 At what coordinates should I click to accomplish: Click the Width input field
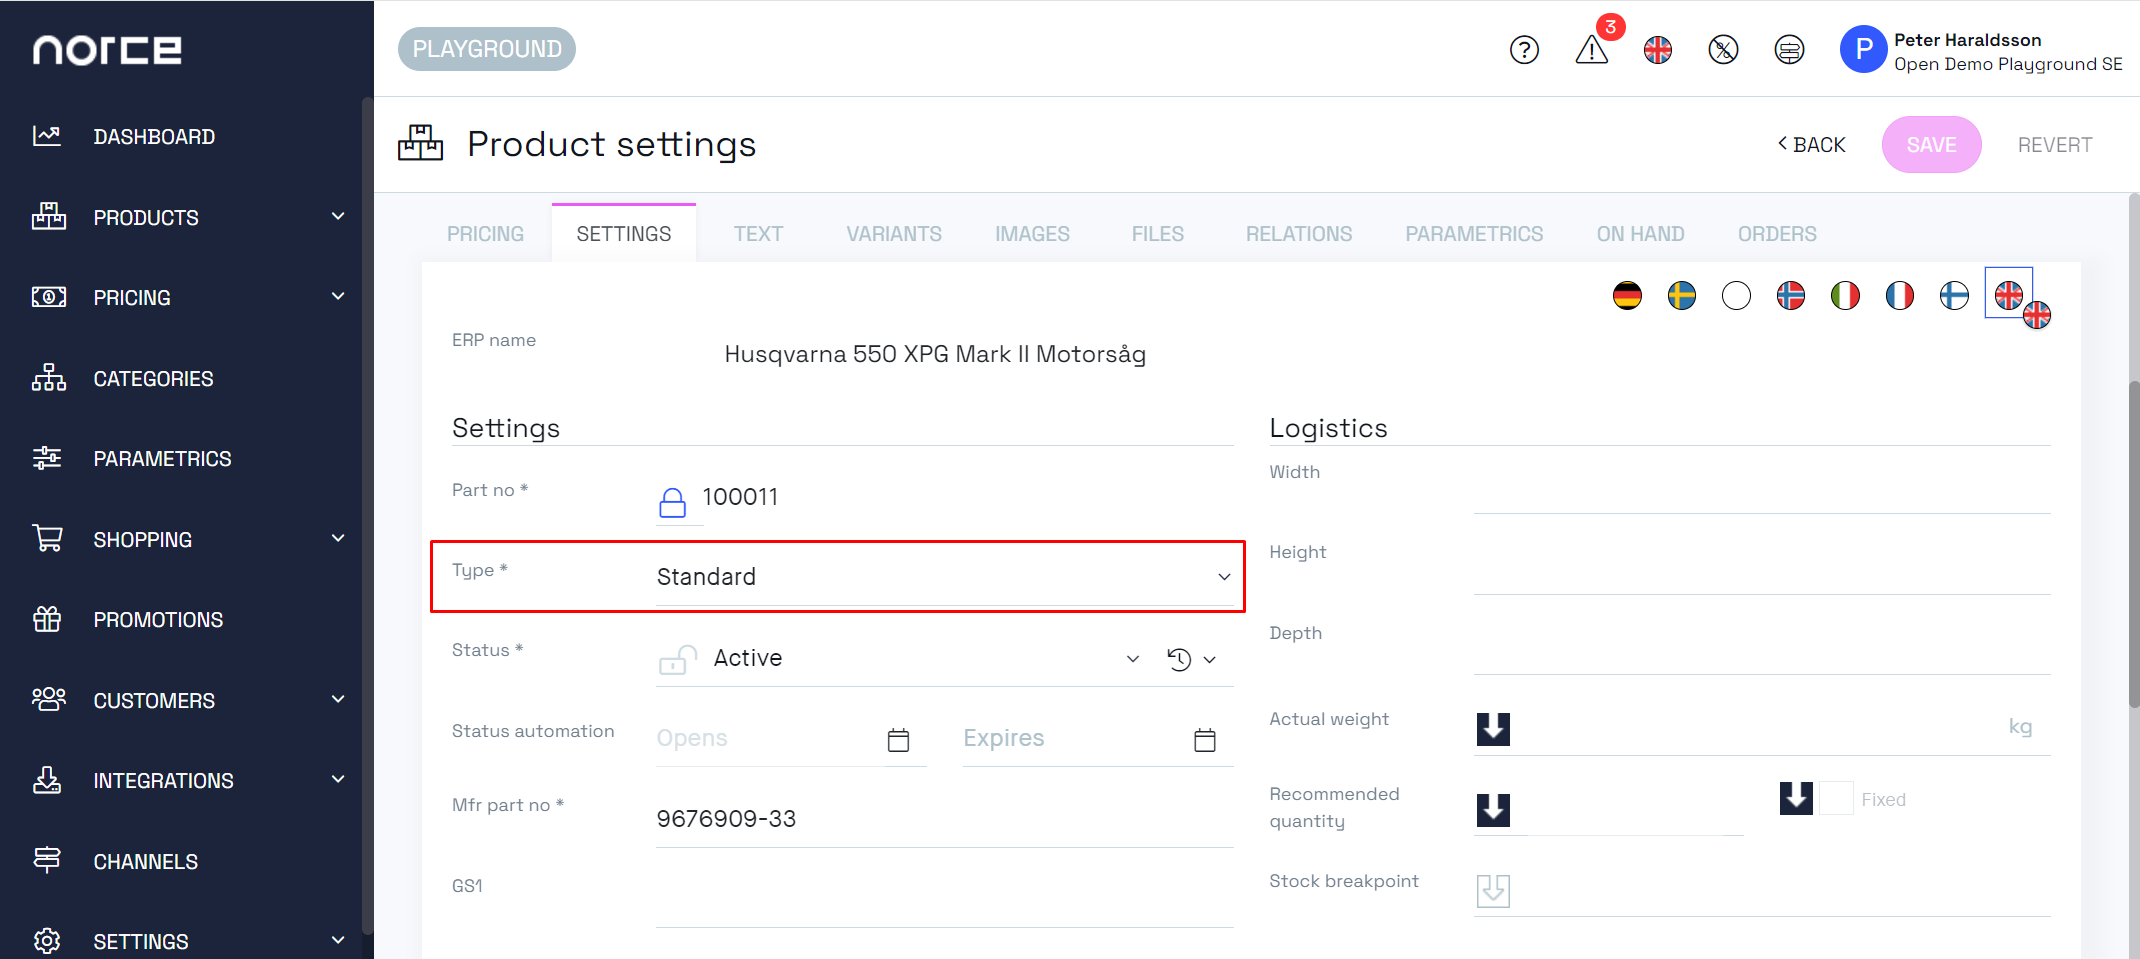coord(1761,486)
